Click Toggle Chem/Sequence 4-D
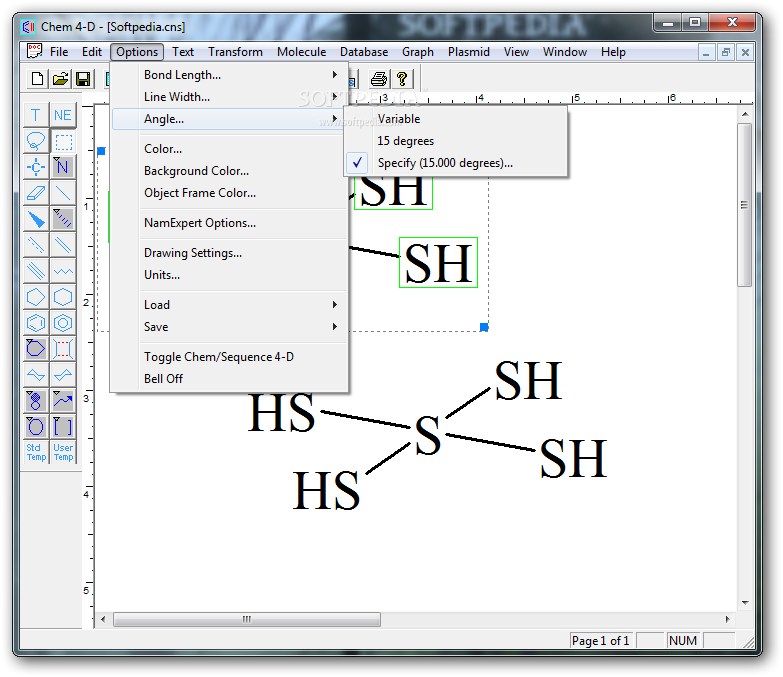The width and height of the screenshot is (783, 677). pyautogui.click(x=229, y=357)
